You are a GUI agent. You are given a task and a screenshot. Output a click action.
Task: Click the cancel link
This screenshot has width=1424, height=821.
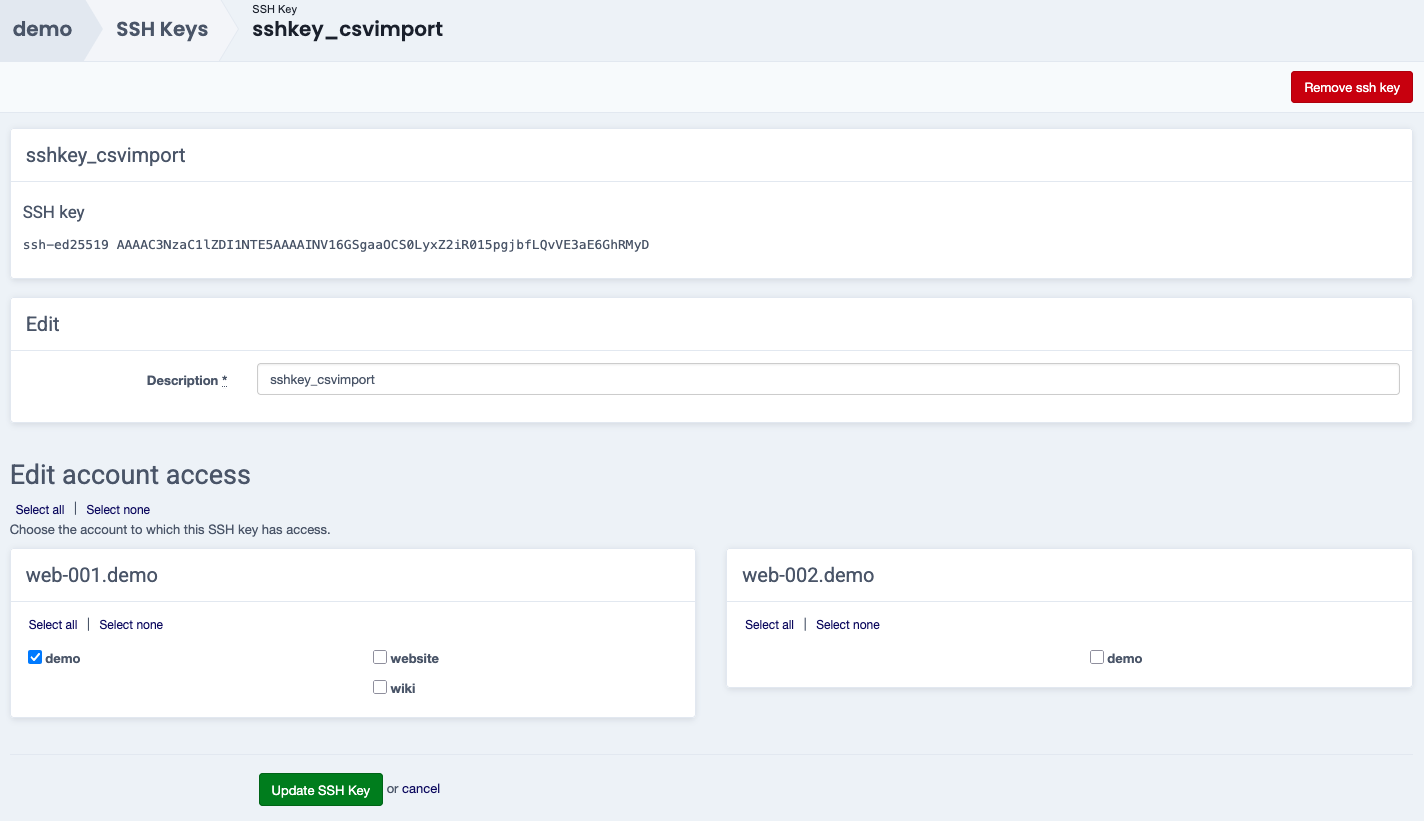(x=421, y=789)
